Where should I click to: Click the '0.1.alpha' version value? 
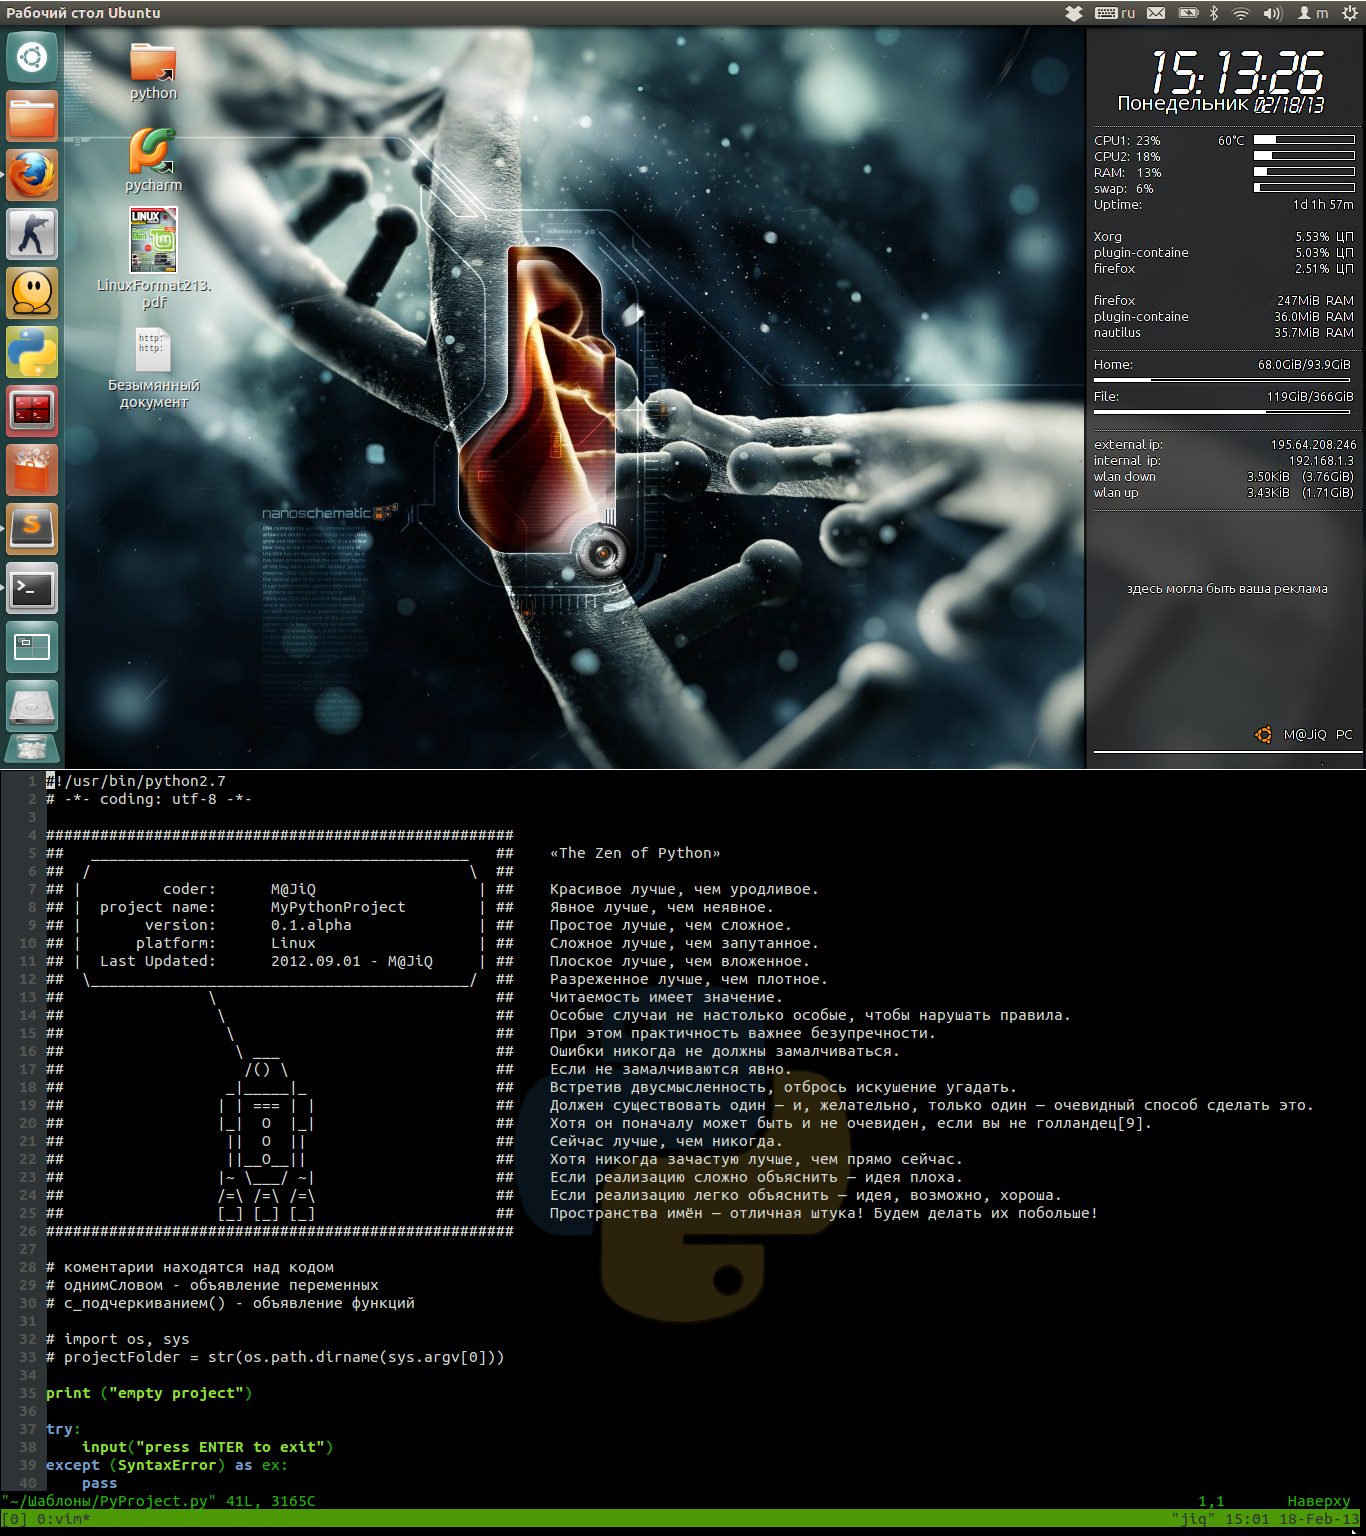(311, 925)
